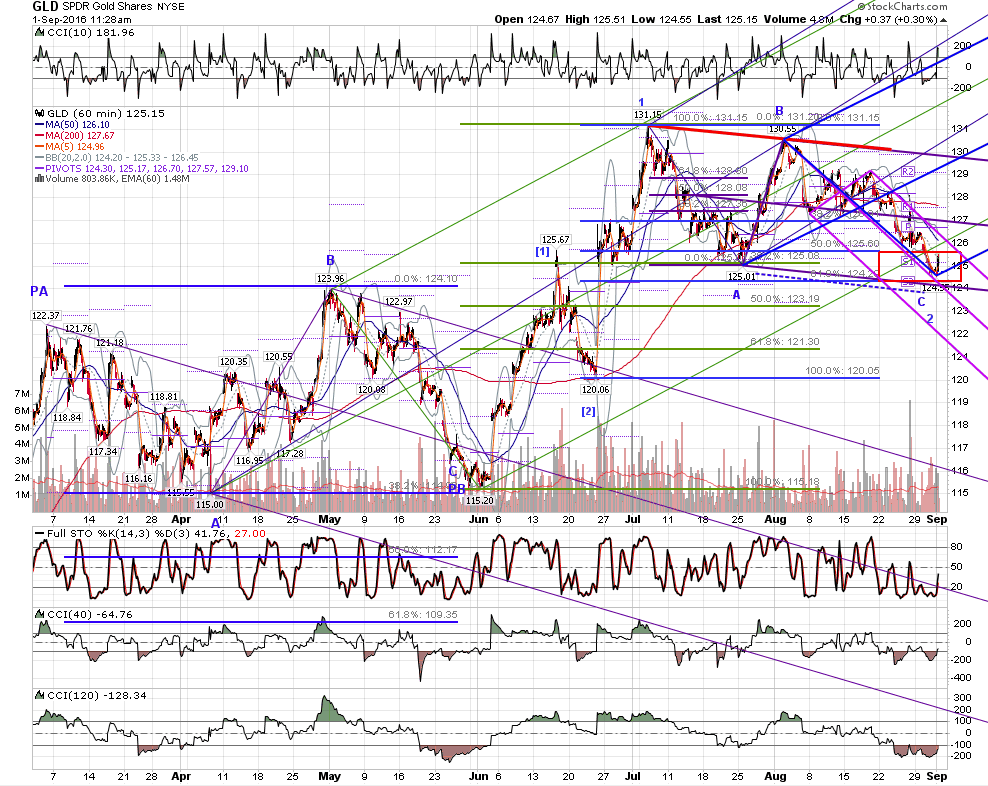
Task: Select the PIVOTS legend entry
Action: click(147, 168)
